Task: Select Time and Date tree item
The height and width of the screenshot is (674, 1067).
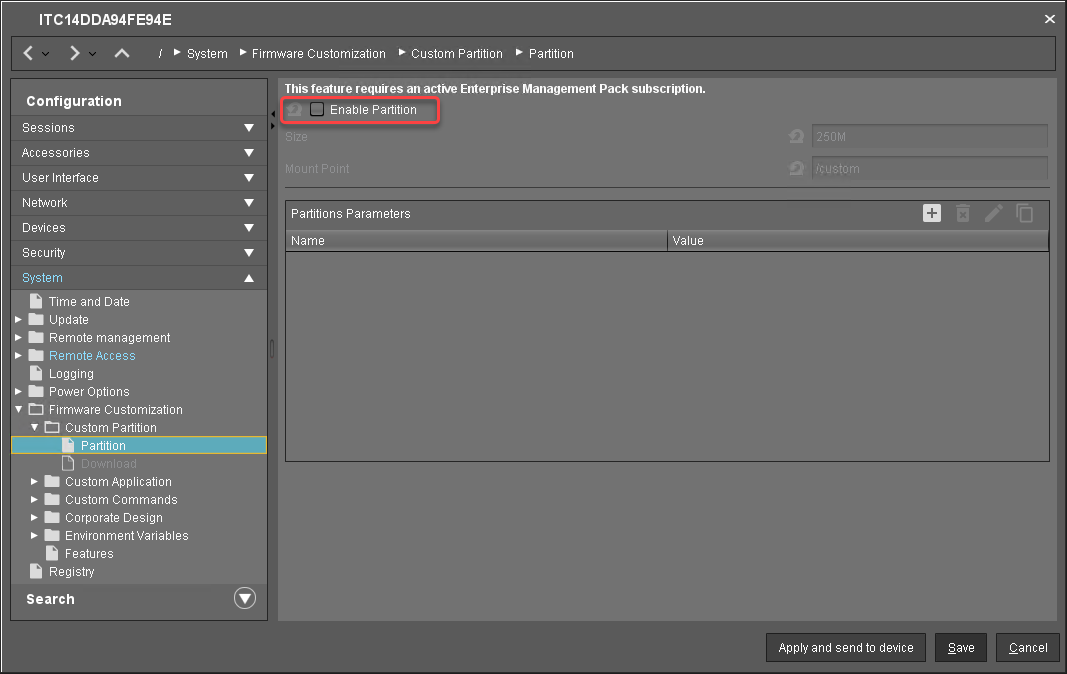Action: click(x=89, y=302)
